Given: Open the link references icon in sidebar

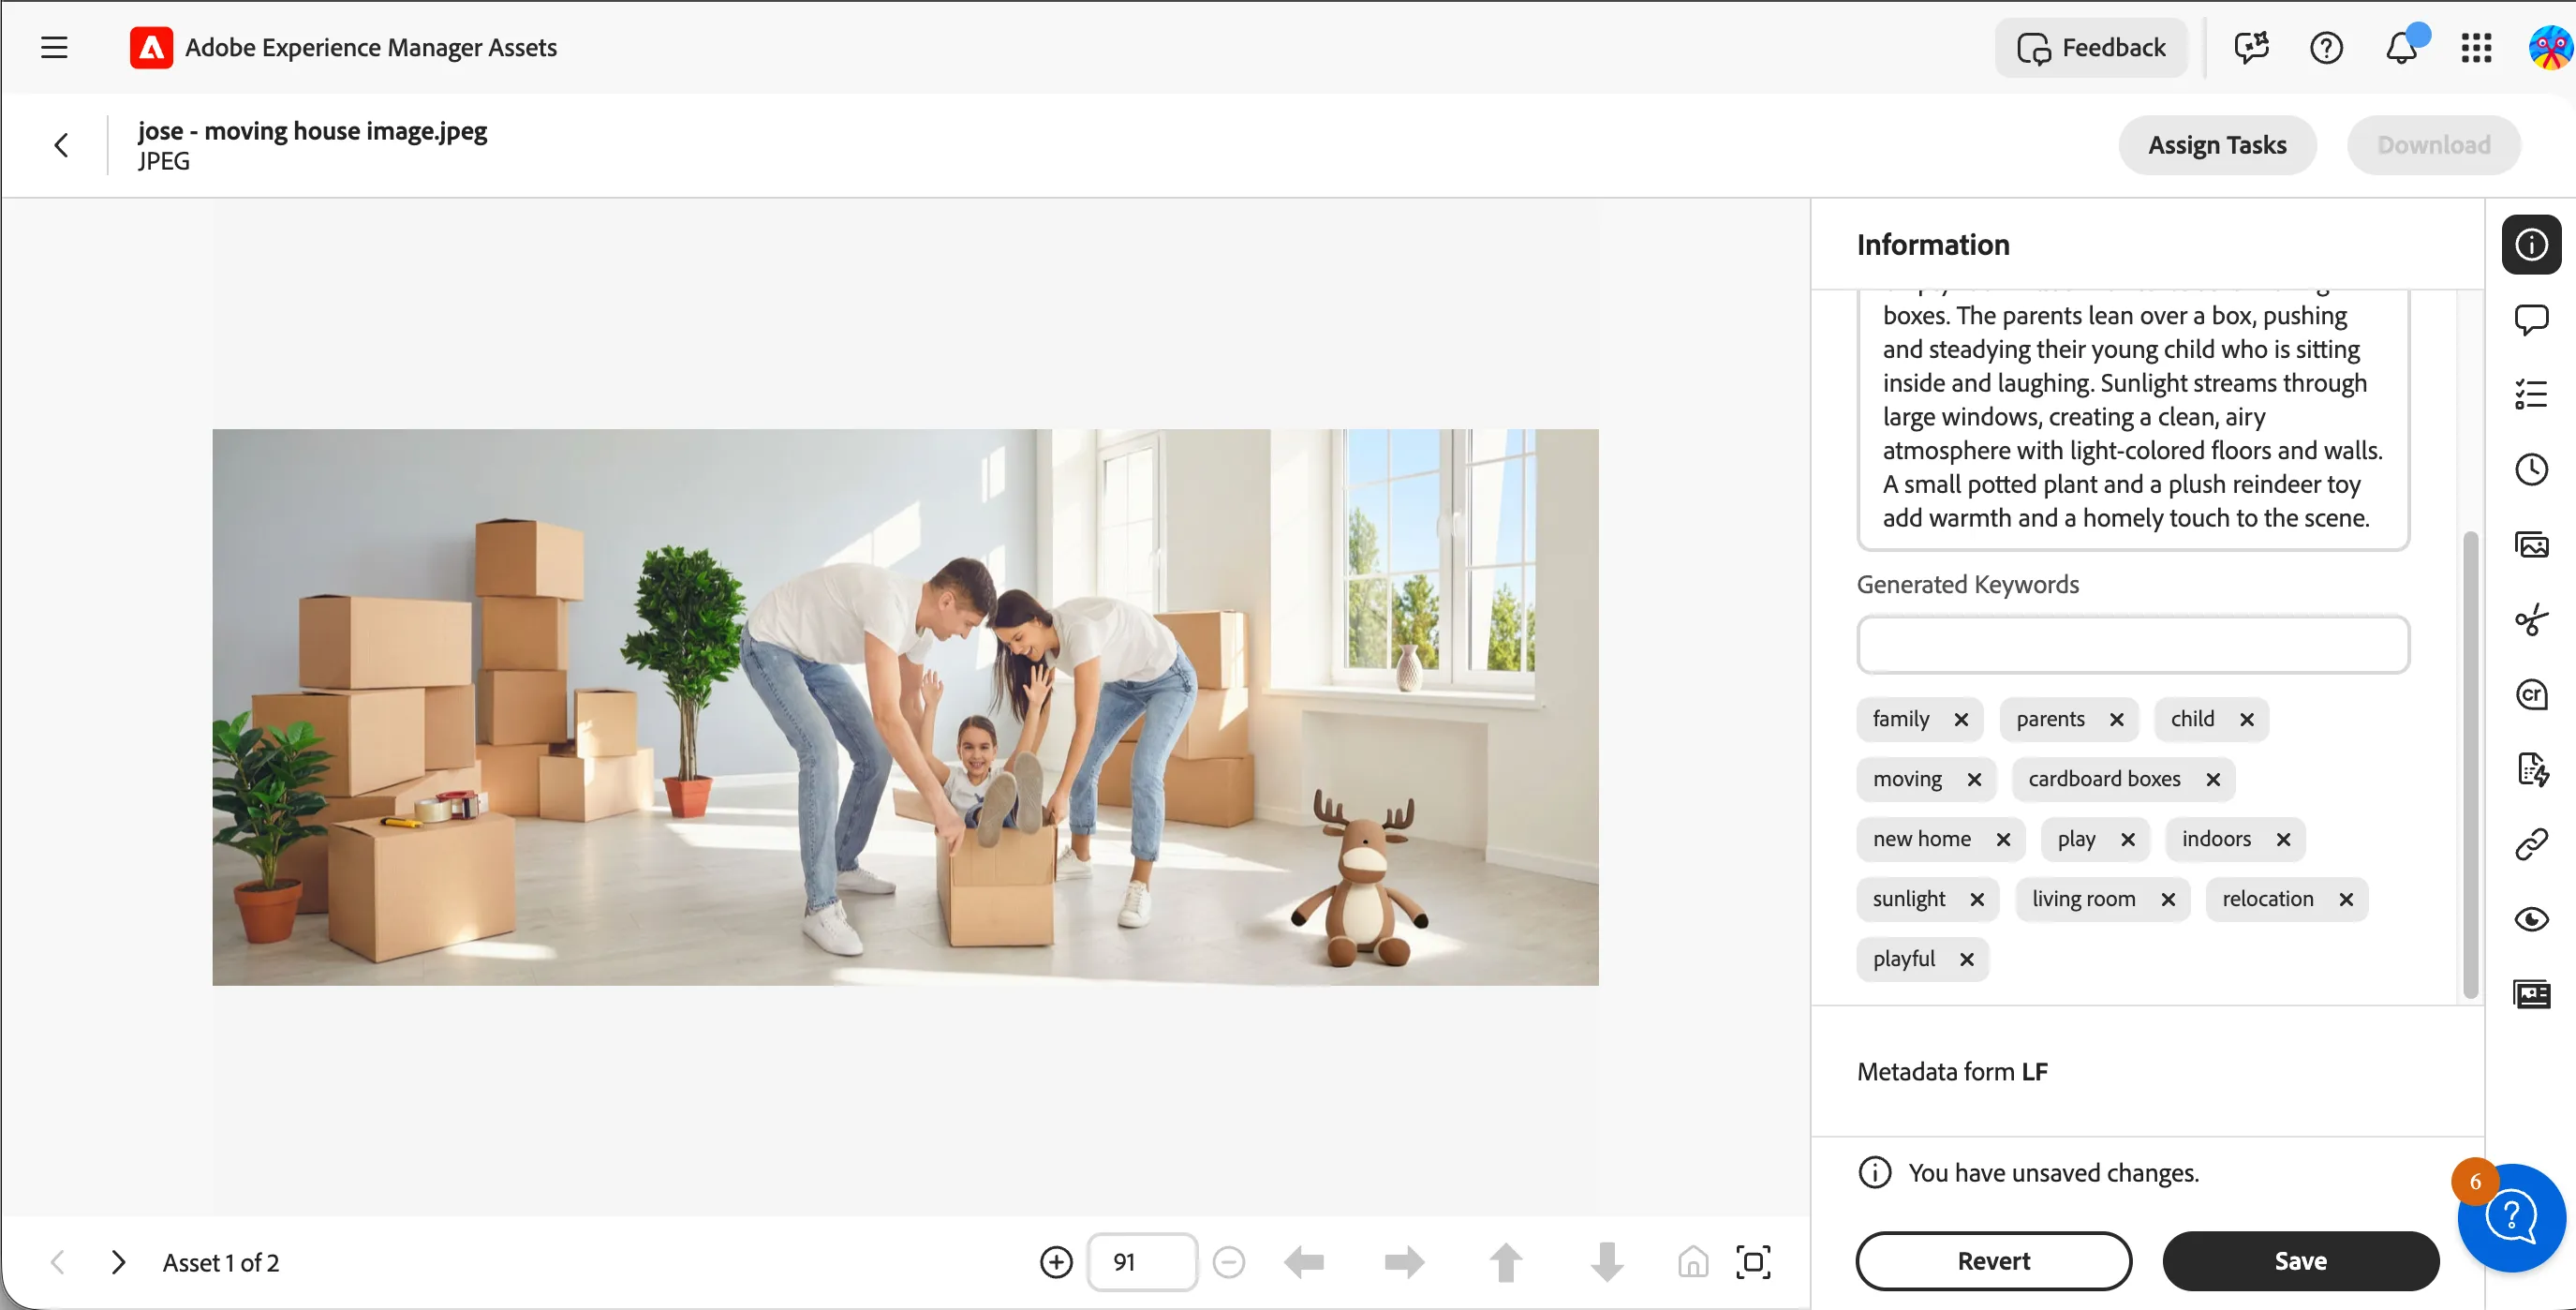Looking at the screenshot, I should [x=2531, y=844].
